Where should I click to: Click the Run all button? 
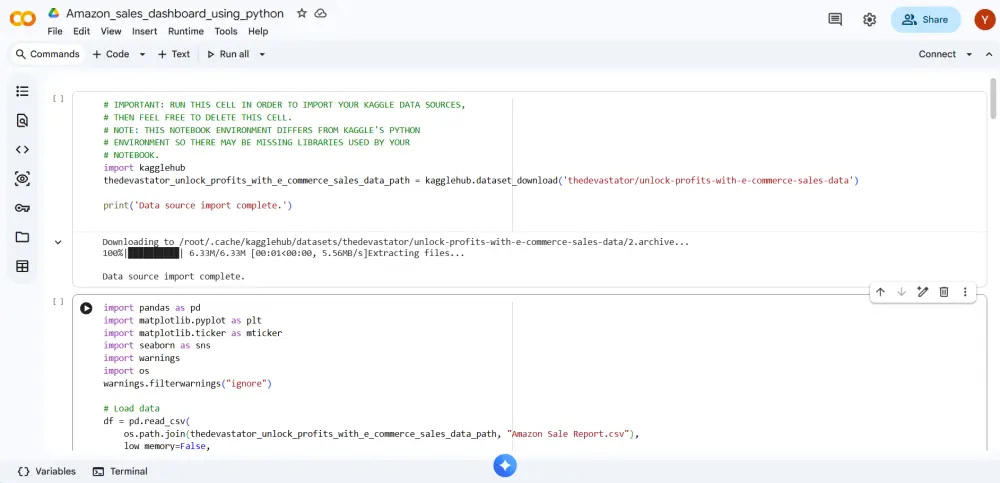[x=228, y=54]
